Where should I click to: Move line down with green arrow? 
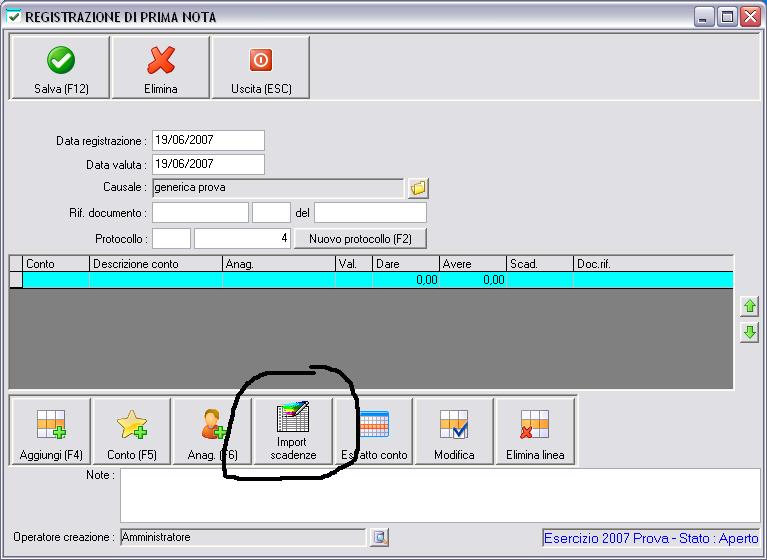(749, 333)
